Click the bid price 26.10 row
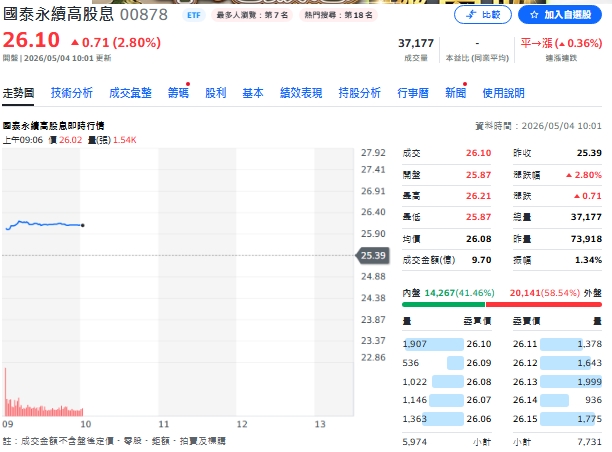 [447, 344]
